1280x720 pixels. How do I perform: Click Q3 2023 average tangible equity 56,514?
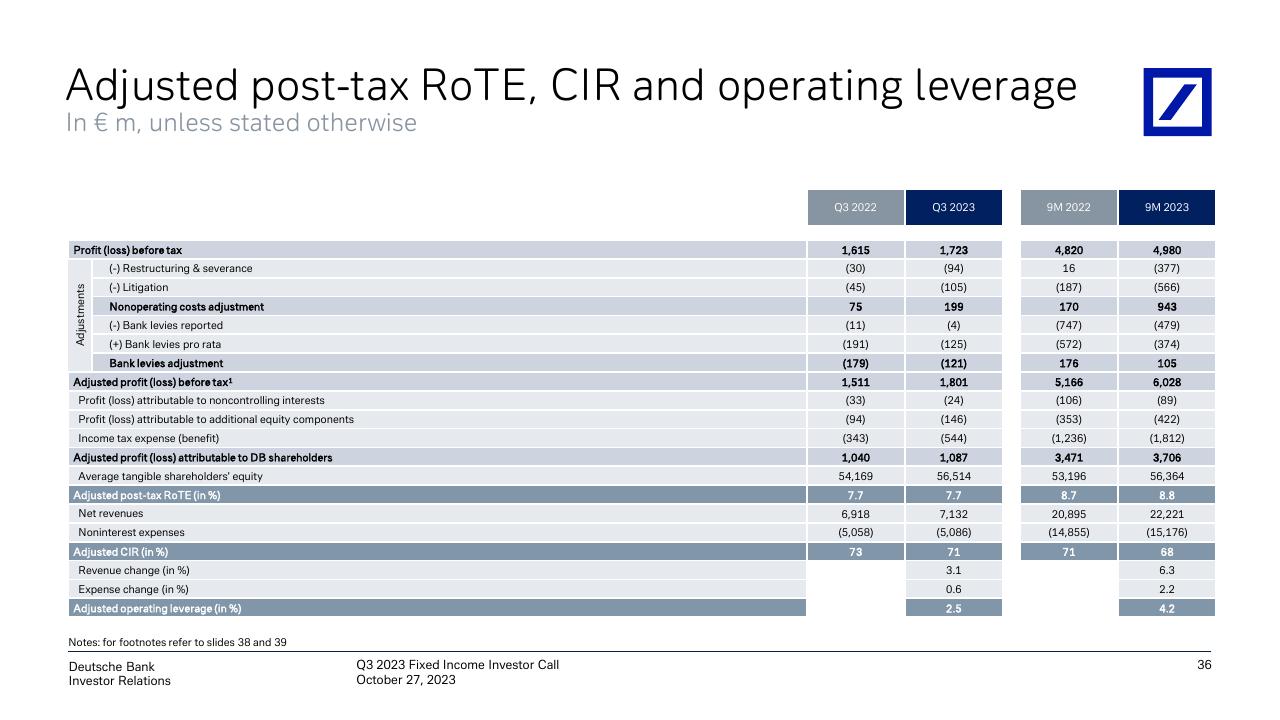point(953,476)
